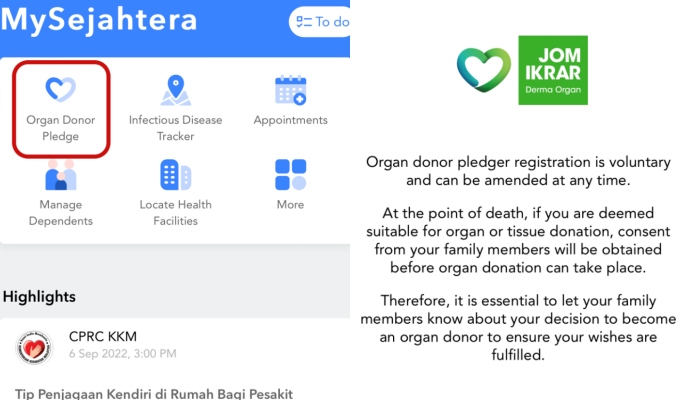Click the checklist icon in To do
This screenshot has height=400, width=700.
pos(303,22)
